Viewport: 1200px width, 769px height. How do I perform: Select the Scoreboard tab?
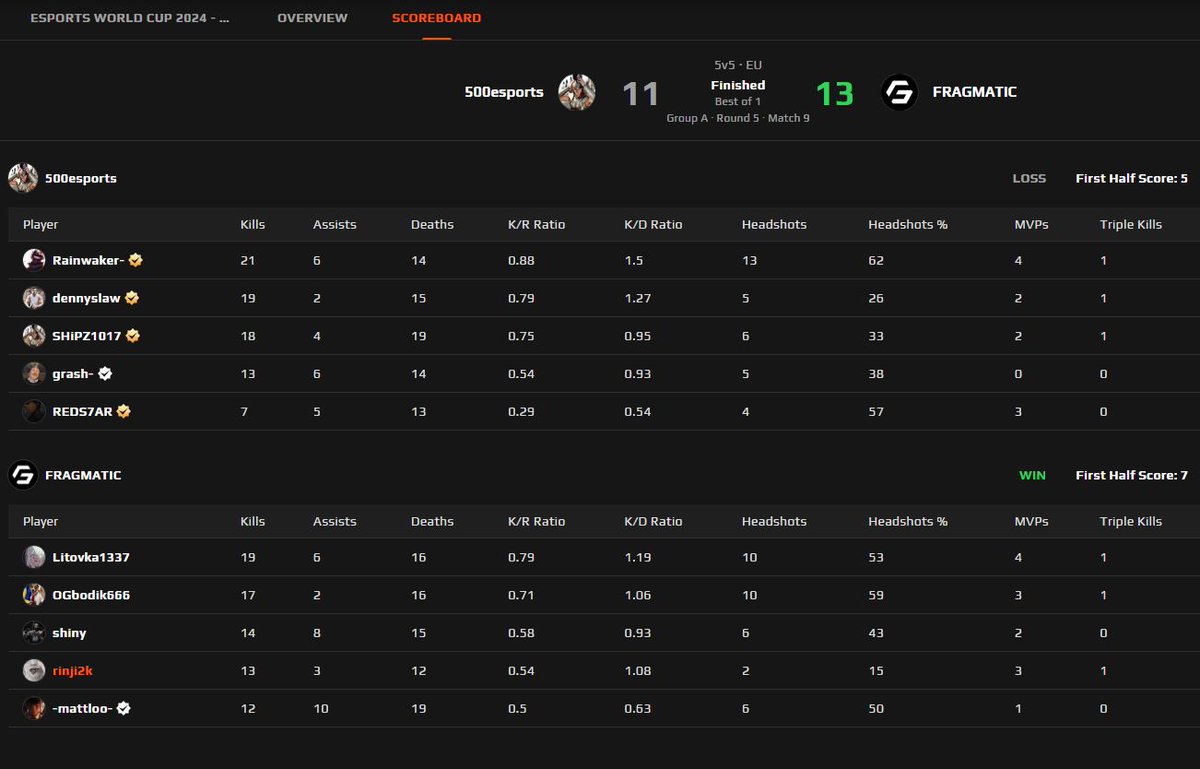point(436,18)
